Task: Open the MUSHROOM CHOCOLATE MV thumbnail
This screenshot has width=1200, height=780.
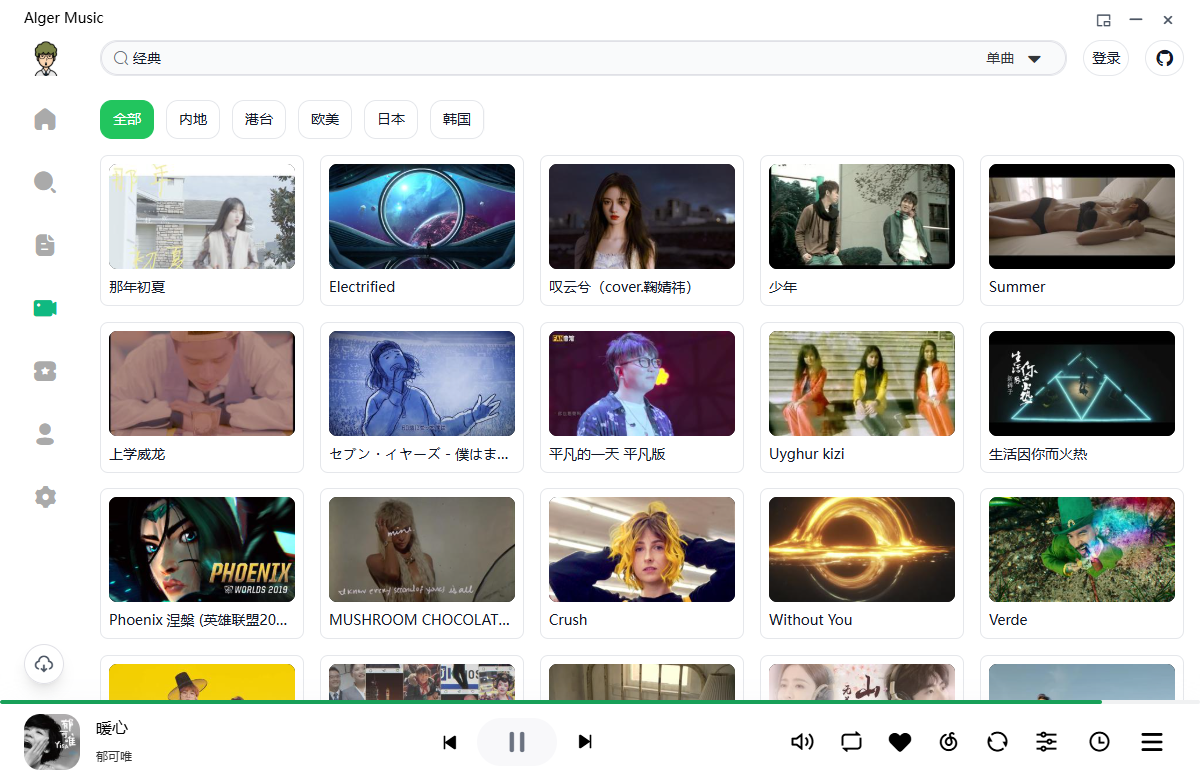Action: 422,549
